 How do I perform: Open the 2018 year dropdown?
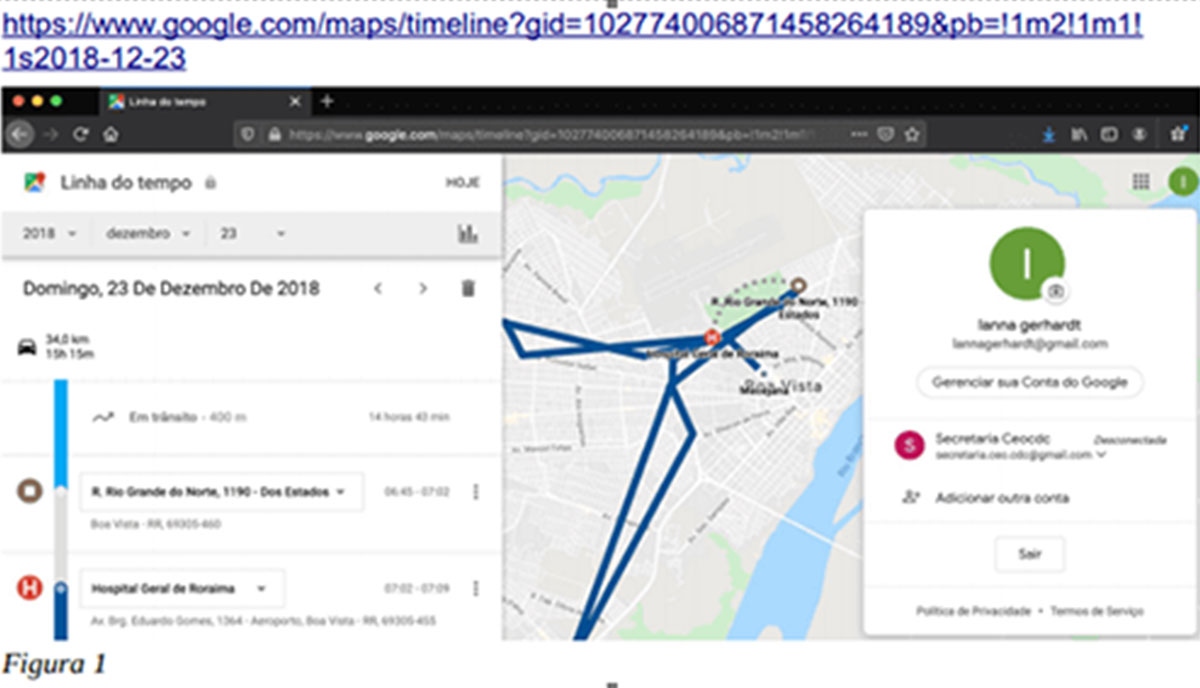pos(50,233)
